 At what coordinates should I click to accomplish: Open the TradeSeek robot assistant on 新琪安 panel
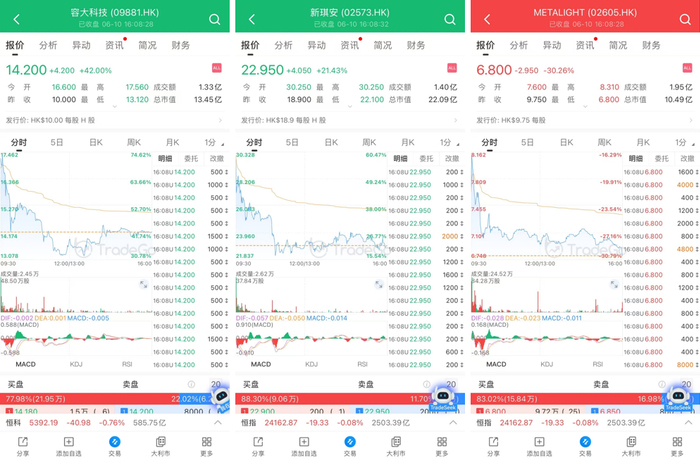pyautogui.click(x=443, y=398)
